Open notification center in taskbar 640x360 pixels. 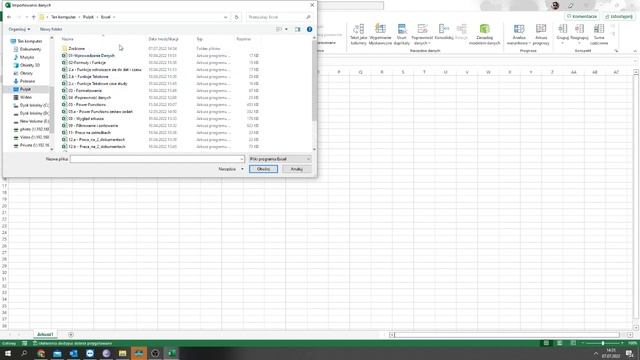click(630, 353)
